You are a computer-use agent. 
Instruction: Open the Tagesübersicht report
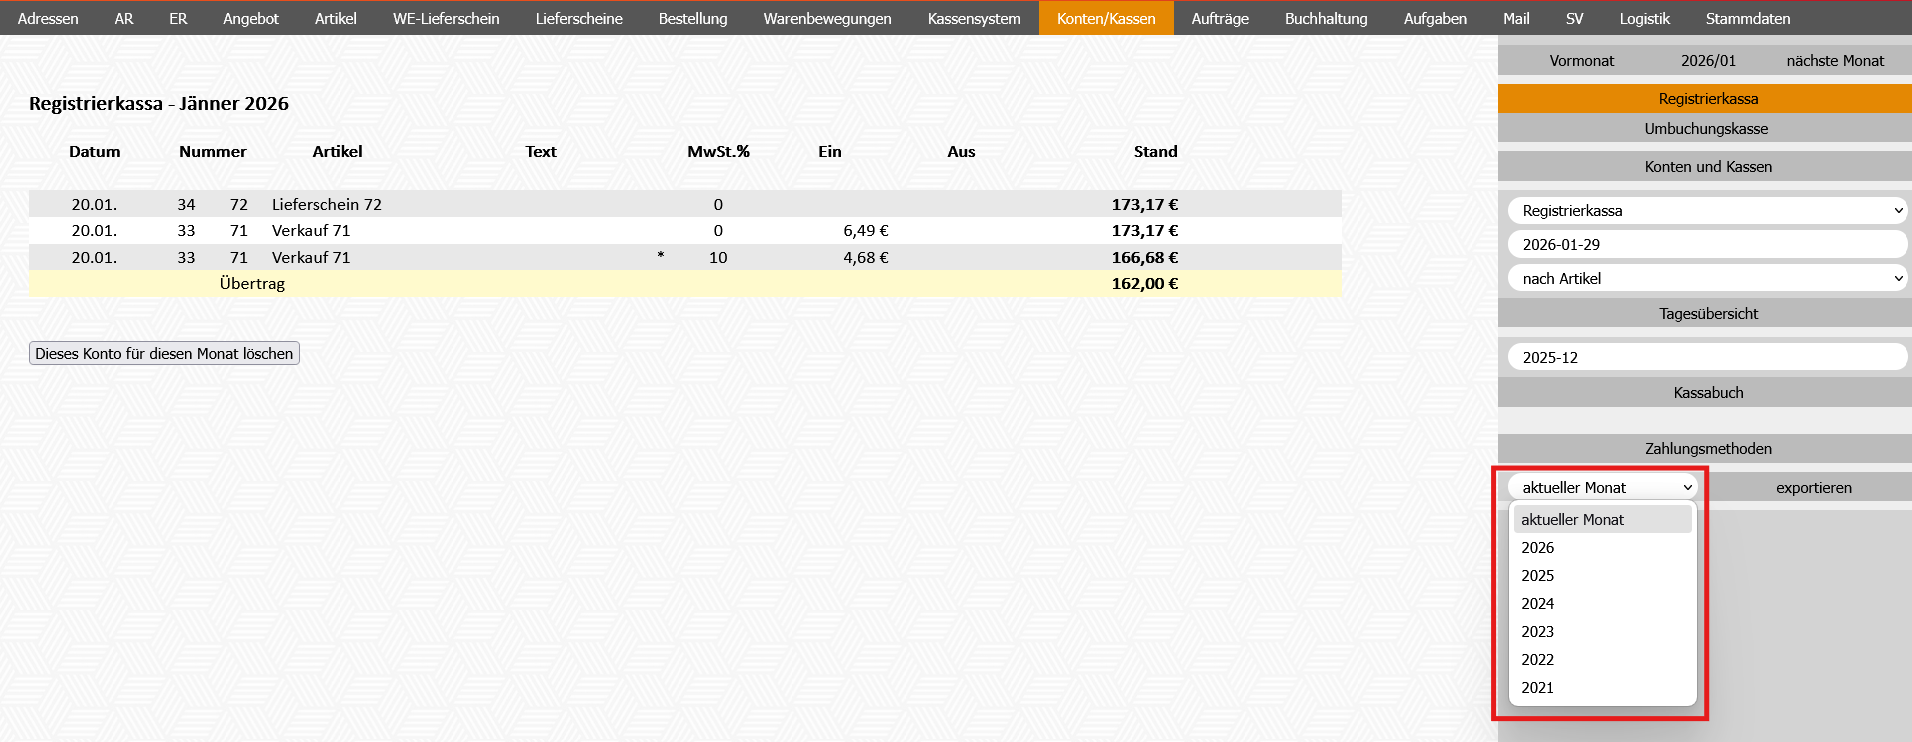click(x=1707, y=314)
